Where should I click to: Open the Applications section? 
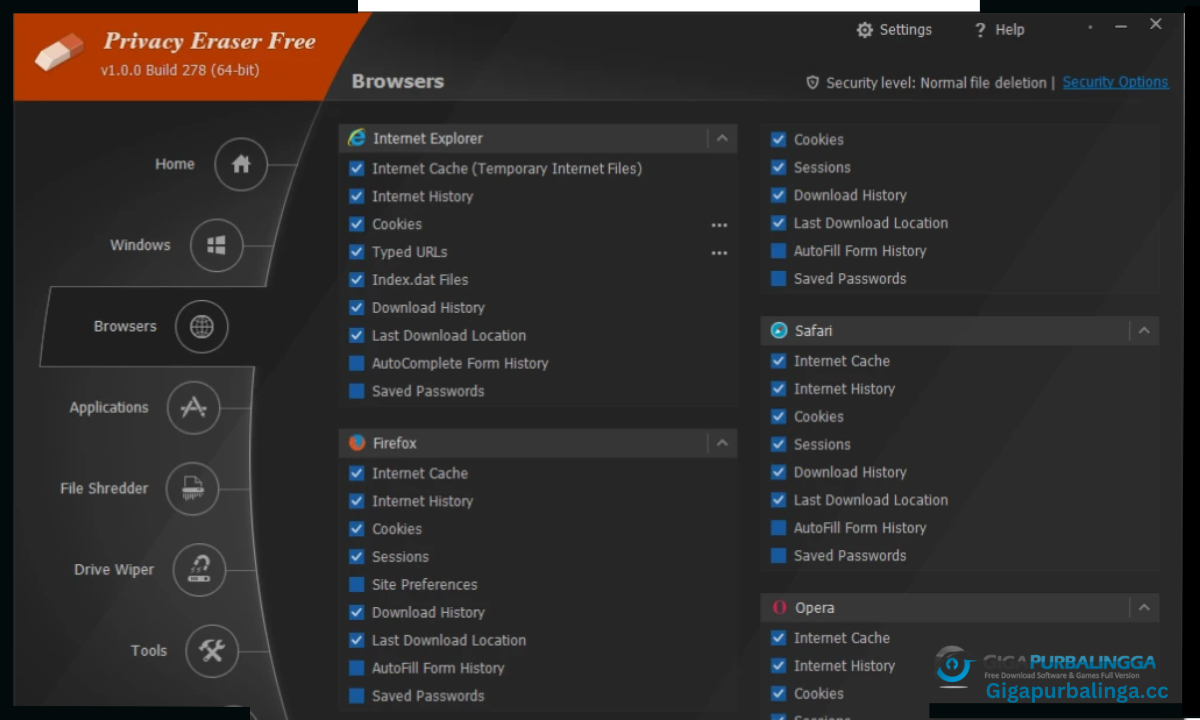point(109,408)
